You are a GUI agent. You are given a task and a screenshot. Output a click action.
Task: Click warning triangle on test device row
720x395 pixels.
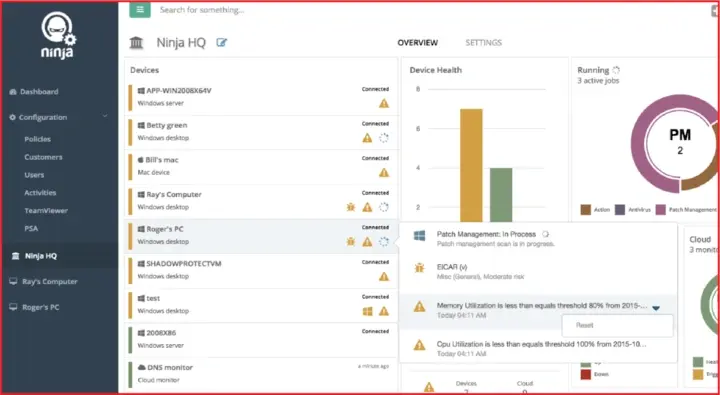click(x=384, y=311)
